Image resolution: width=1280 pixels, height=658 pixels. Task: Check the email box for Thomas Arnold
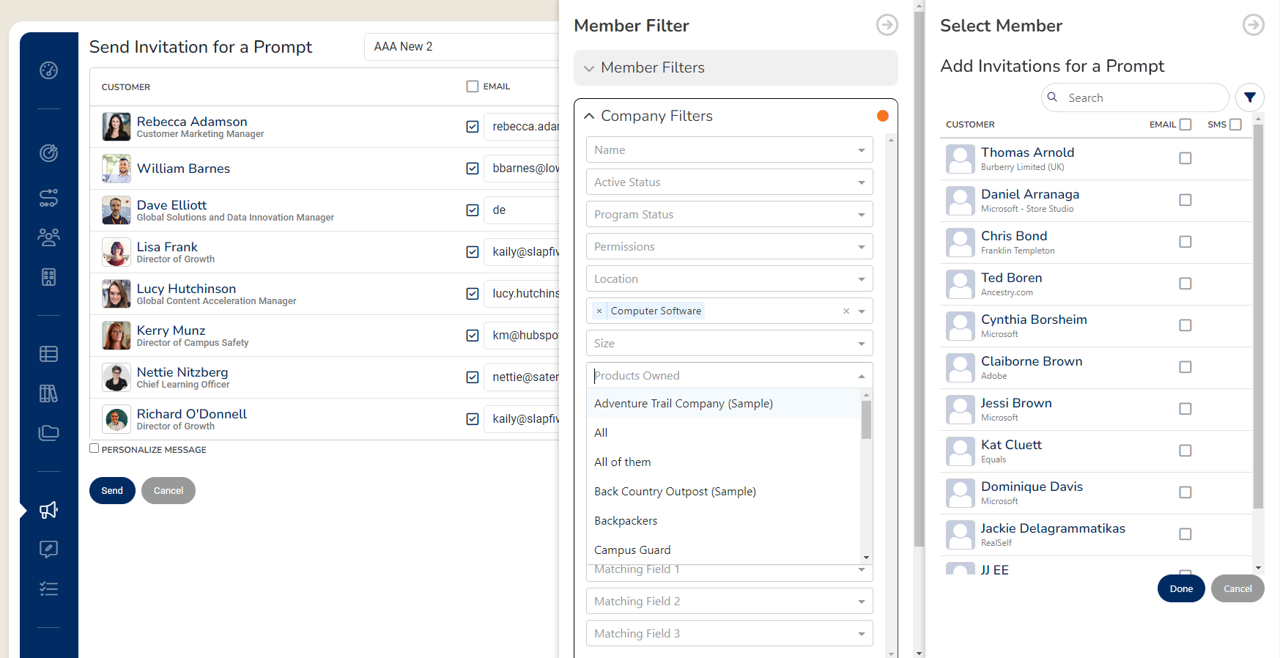1185,158
